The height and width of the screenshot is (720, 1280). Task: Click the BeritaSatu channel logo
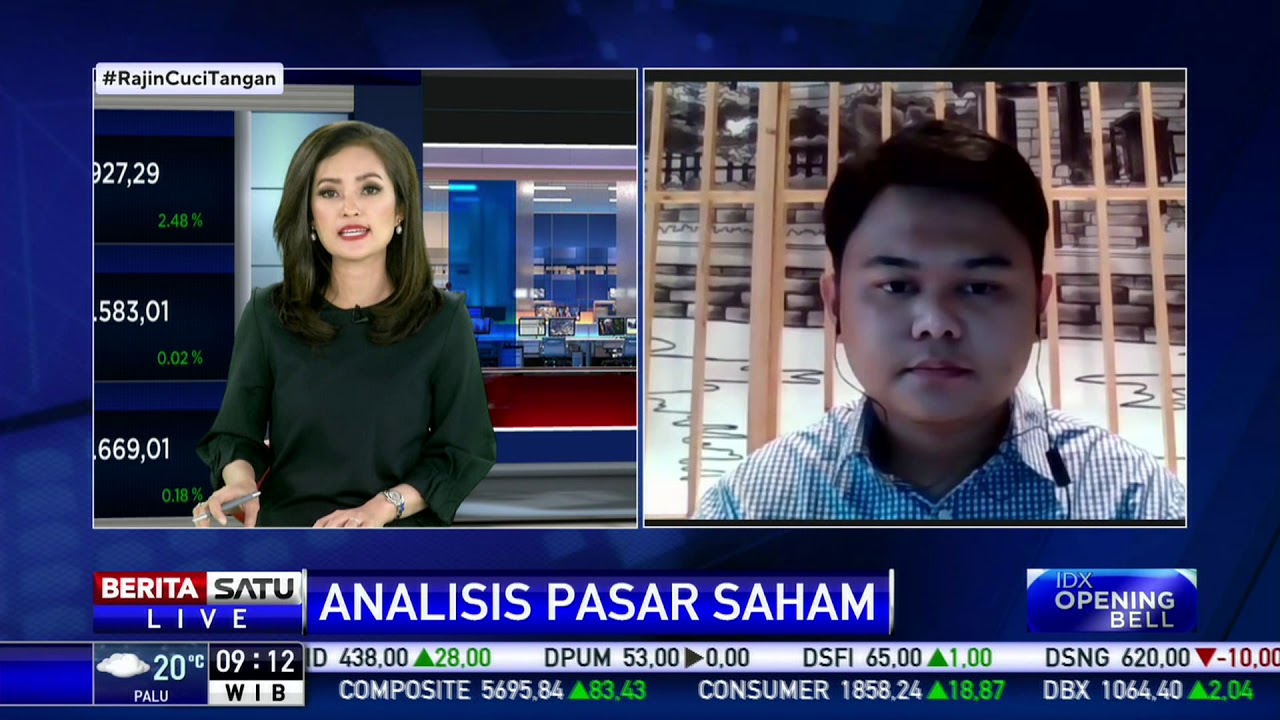click(x=198, y=589)
